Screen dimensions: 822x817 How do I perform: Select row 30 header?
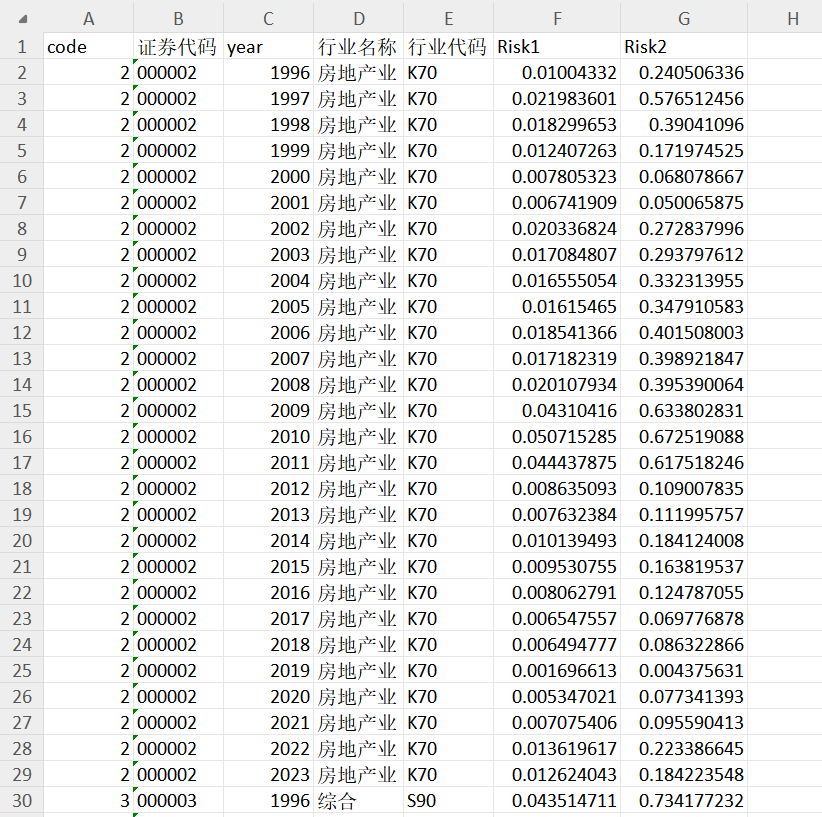[x=21, y=800]
